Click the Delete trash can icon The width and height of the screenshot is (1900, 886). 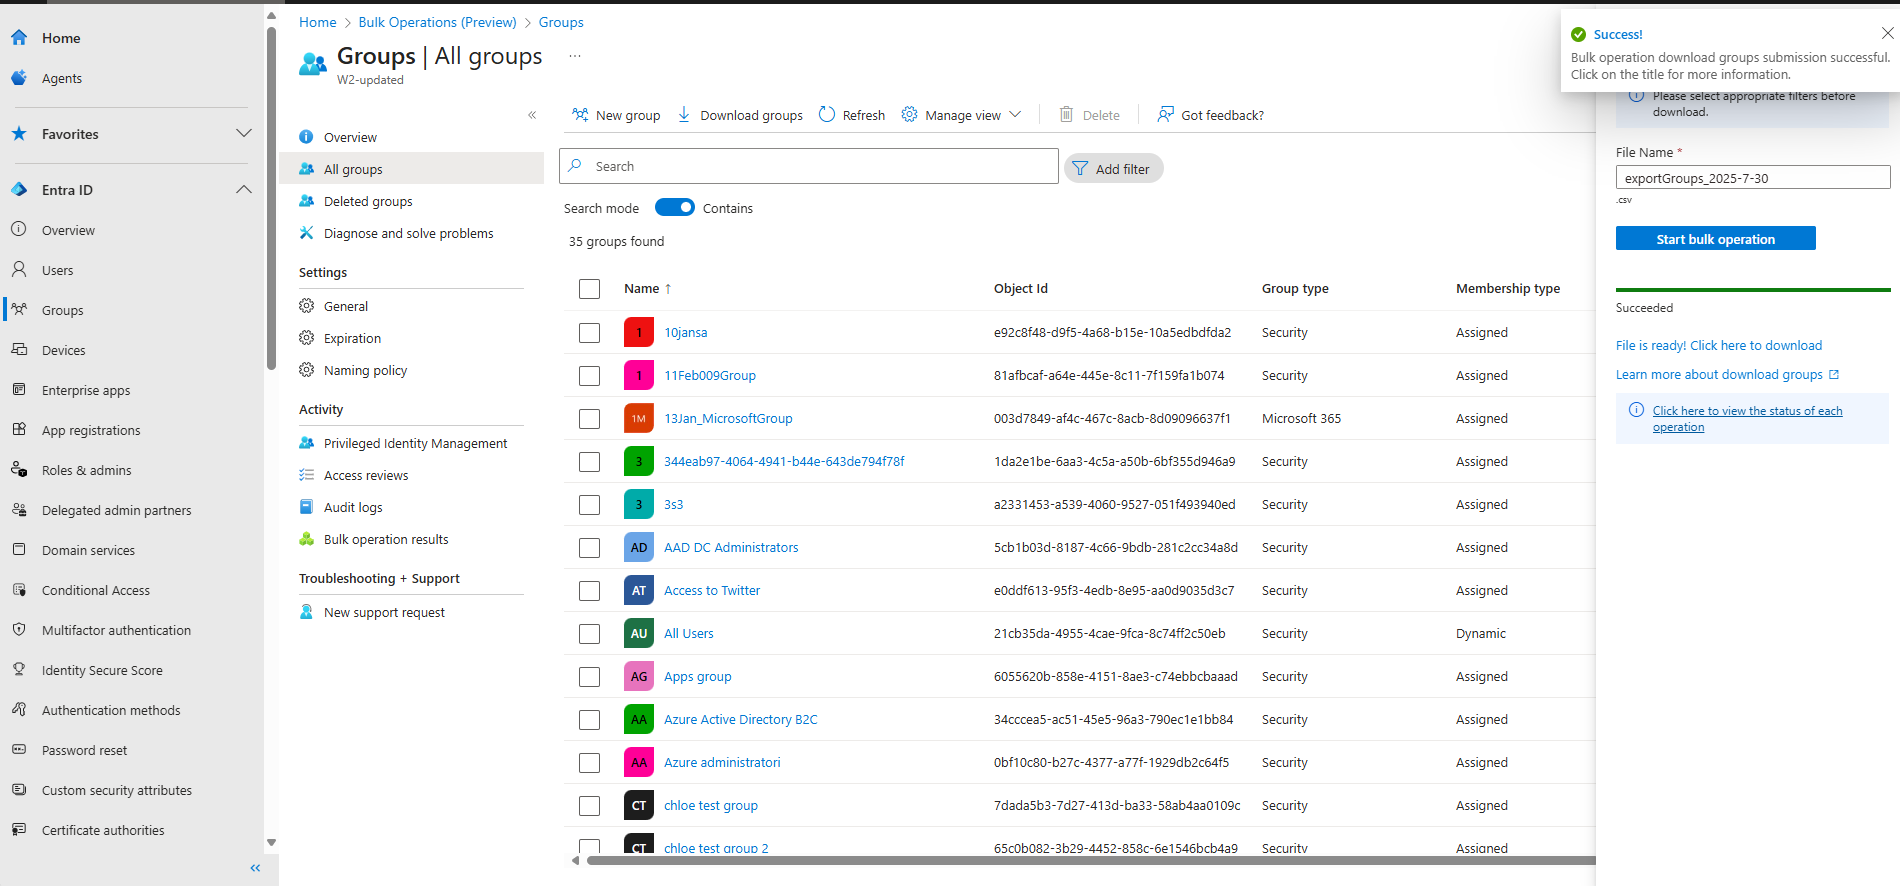click(x=1067, y=115)
